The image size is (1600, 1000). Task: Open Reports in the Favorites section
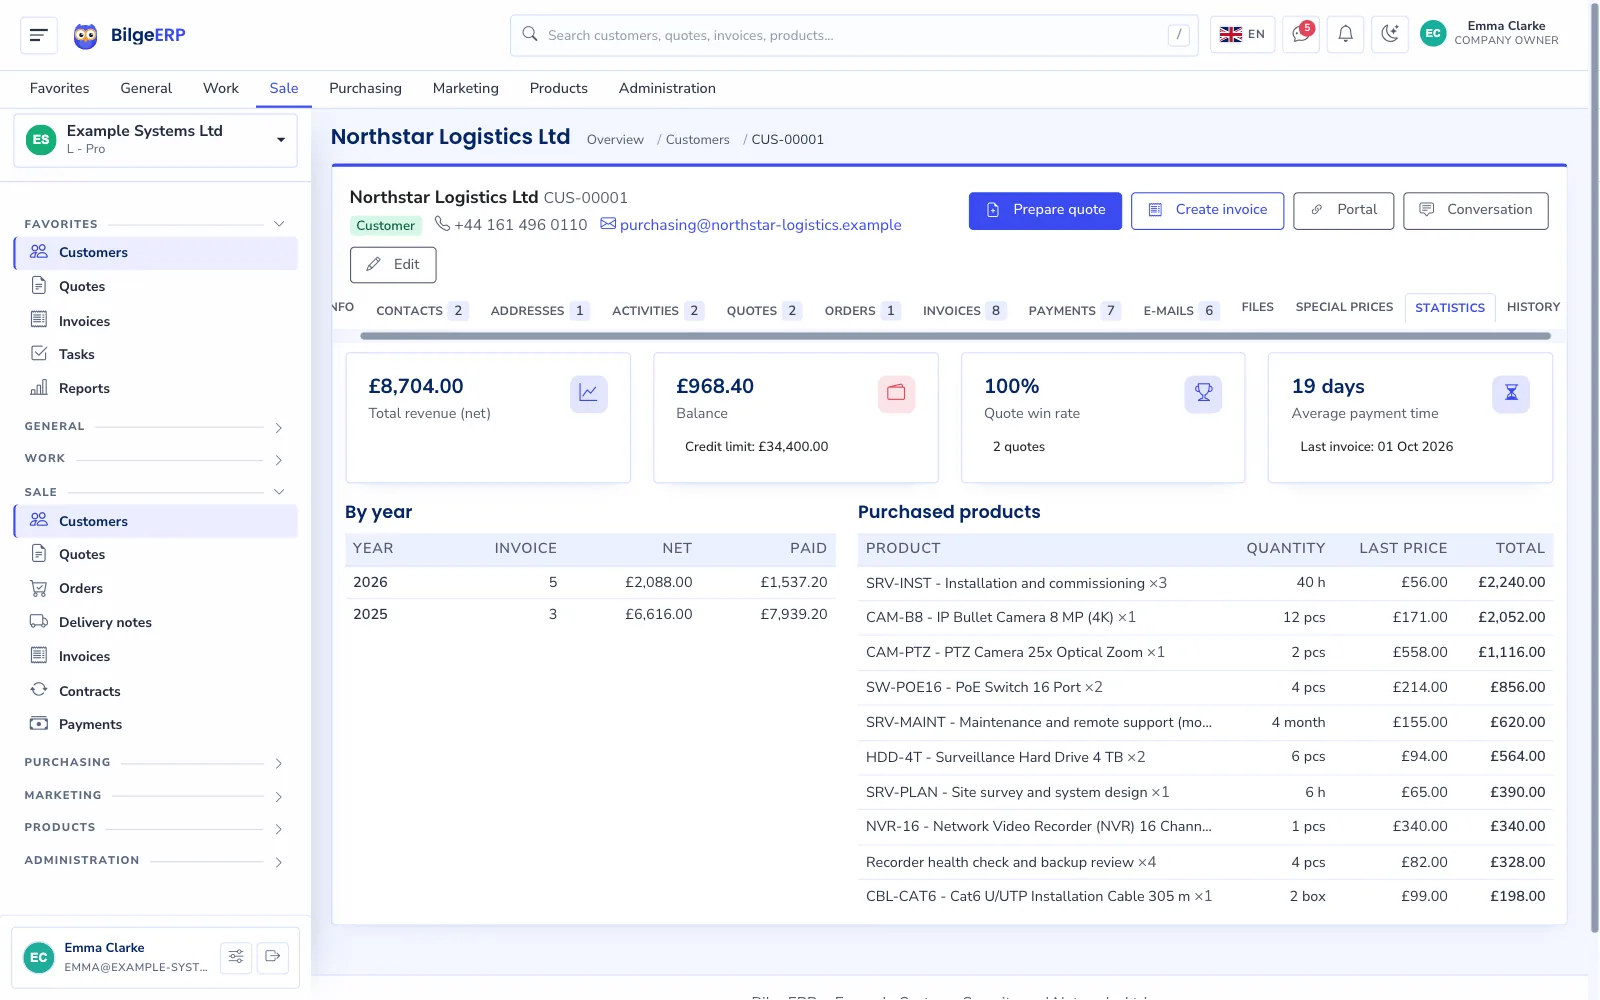(155, 388)
